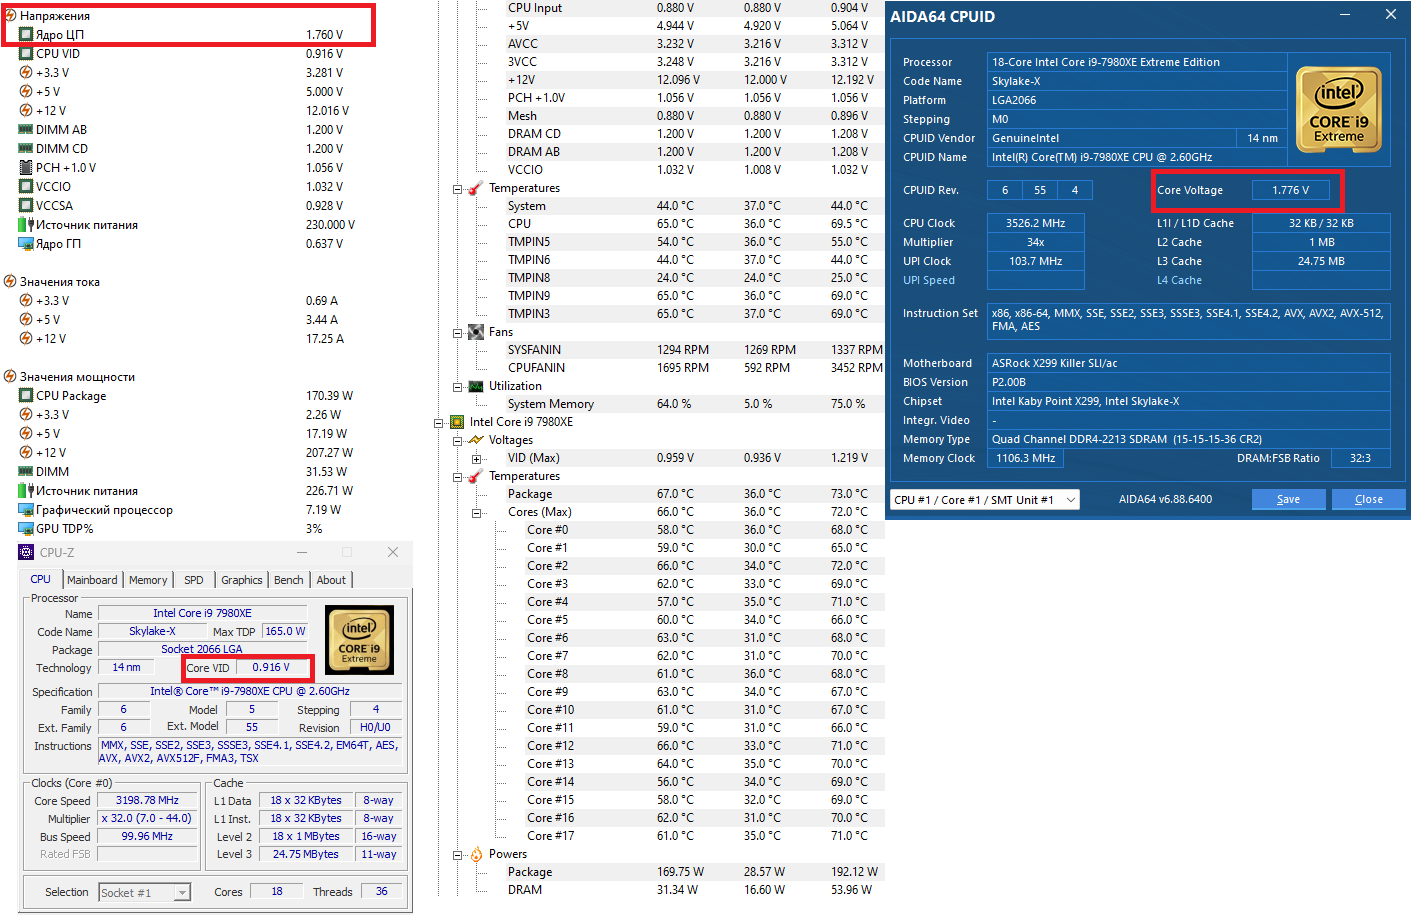Screen dimensions: 1420x915
Task: Open the Graphics tab in CPU-Z
Action: 242,580
